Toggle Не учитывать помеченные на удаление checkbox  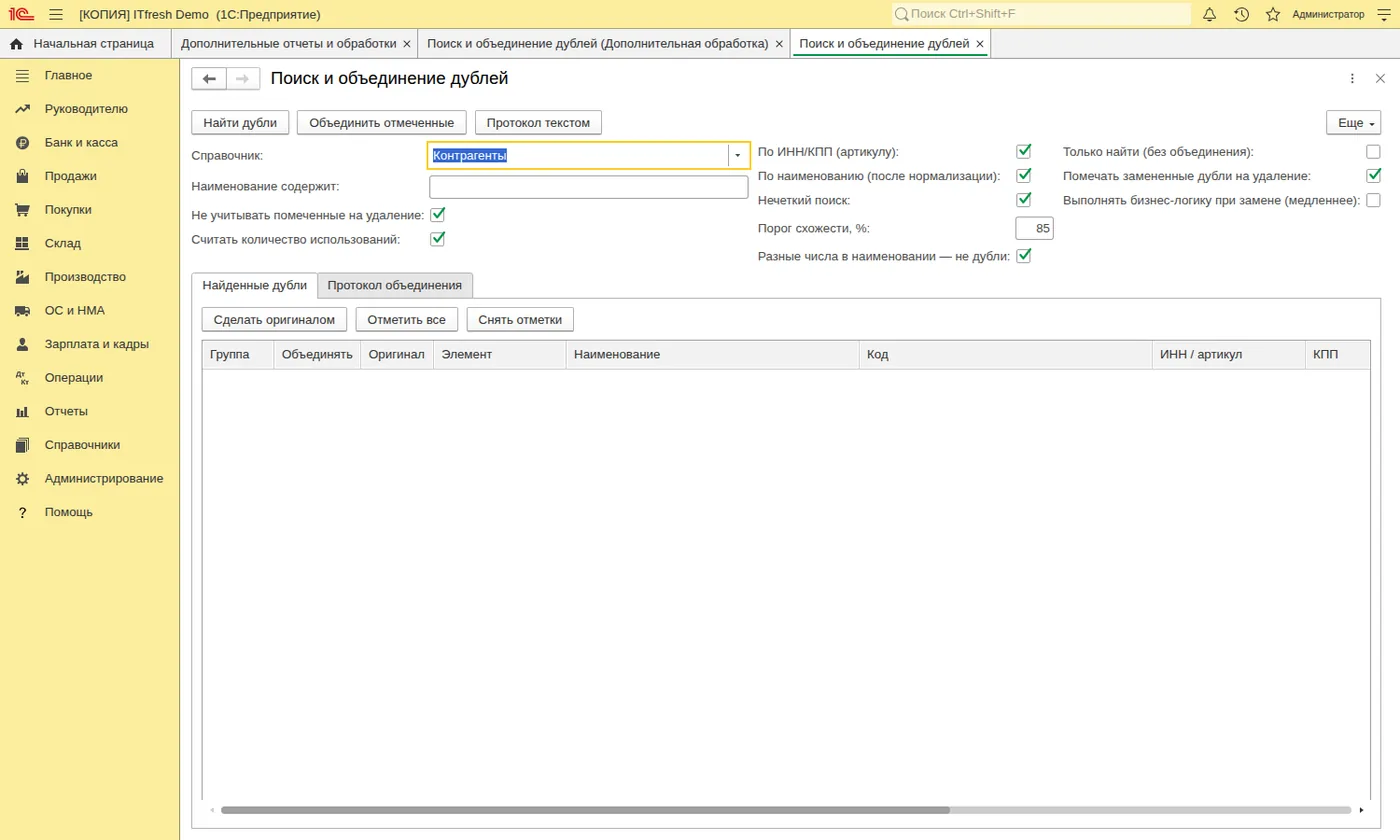click(437, 214)
